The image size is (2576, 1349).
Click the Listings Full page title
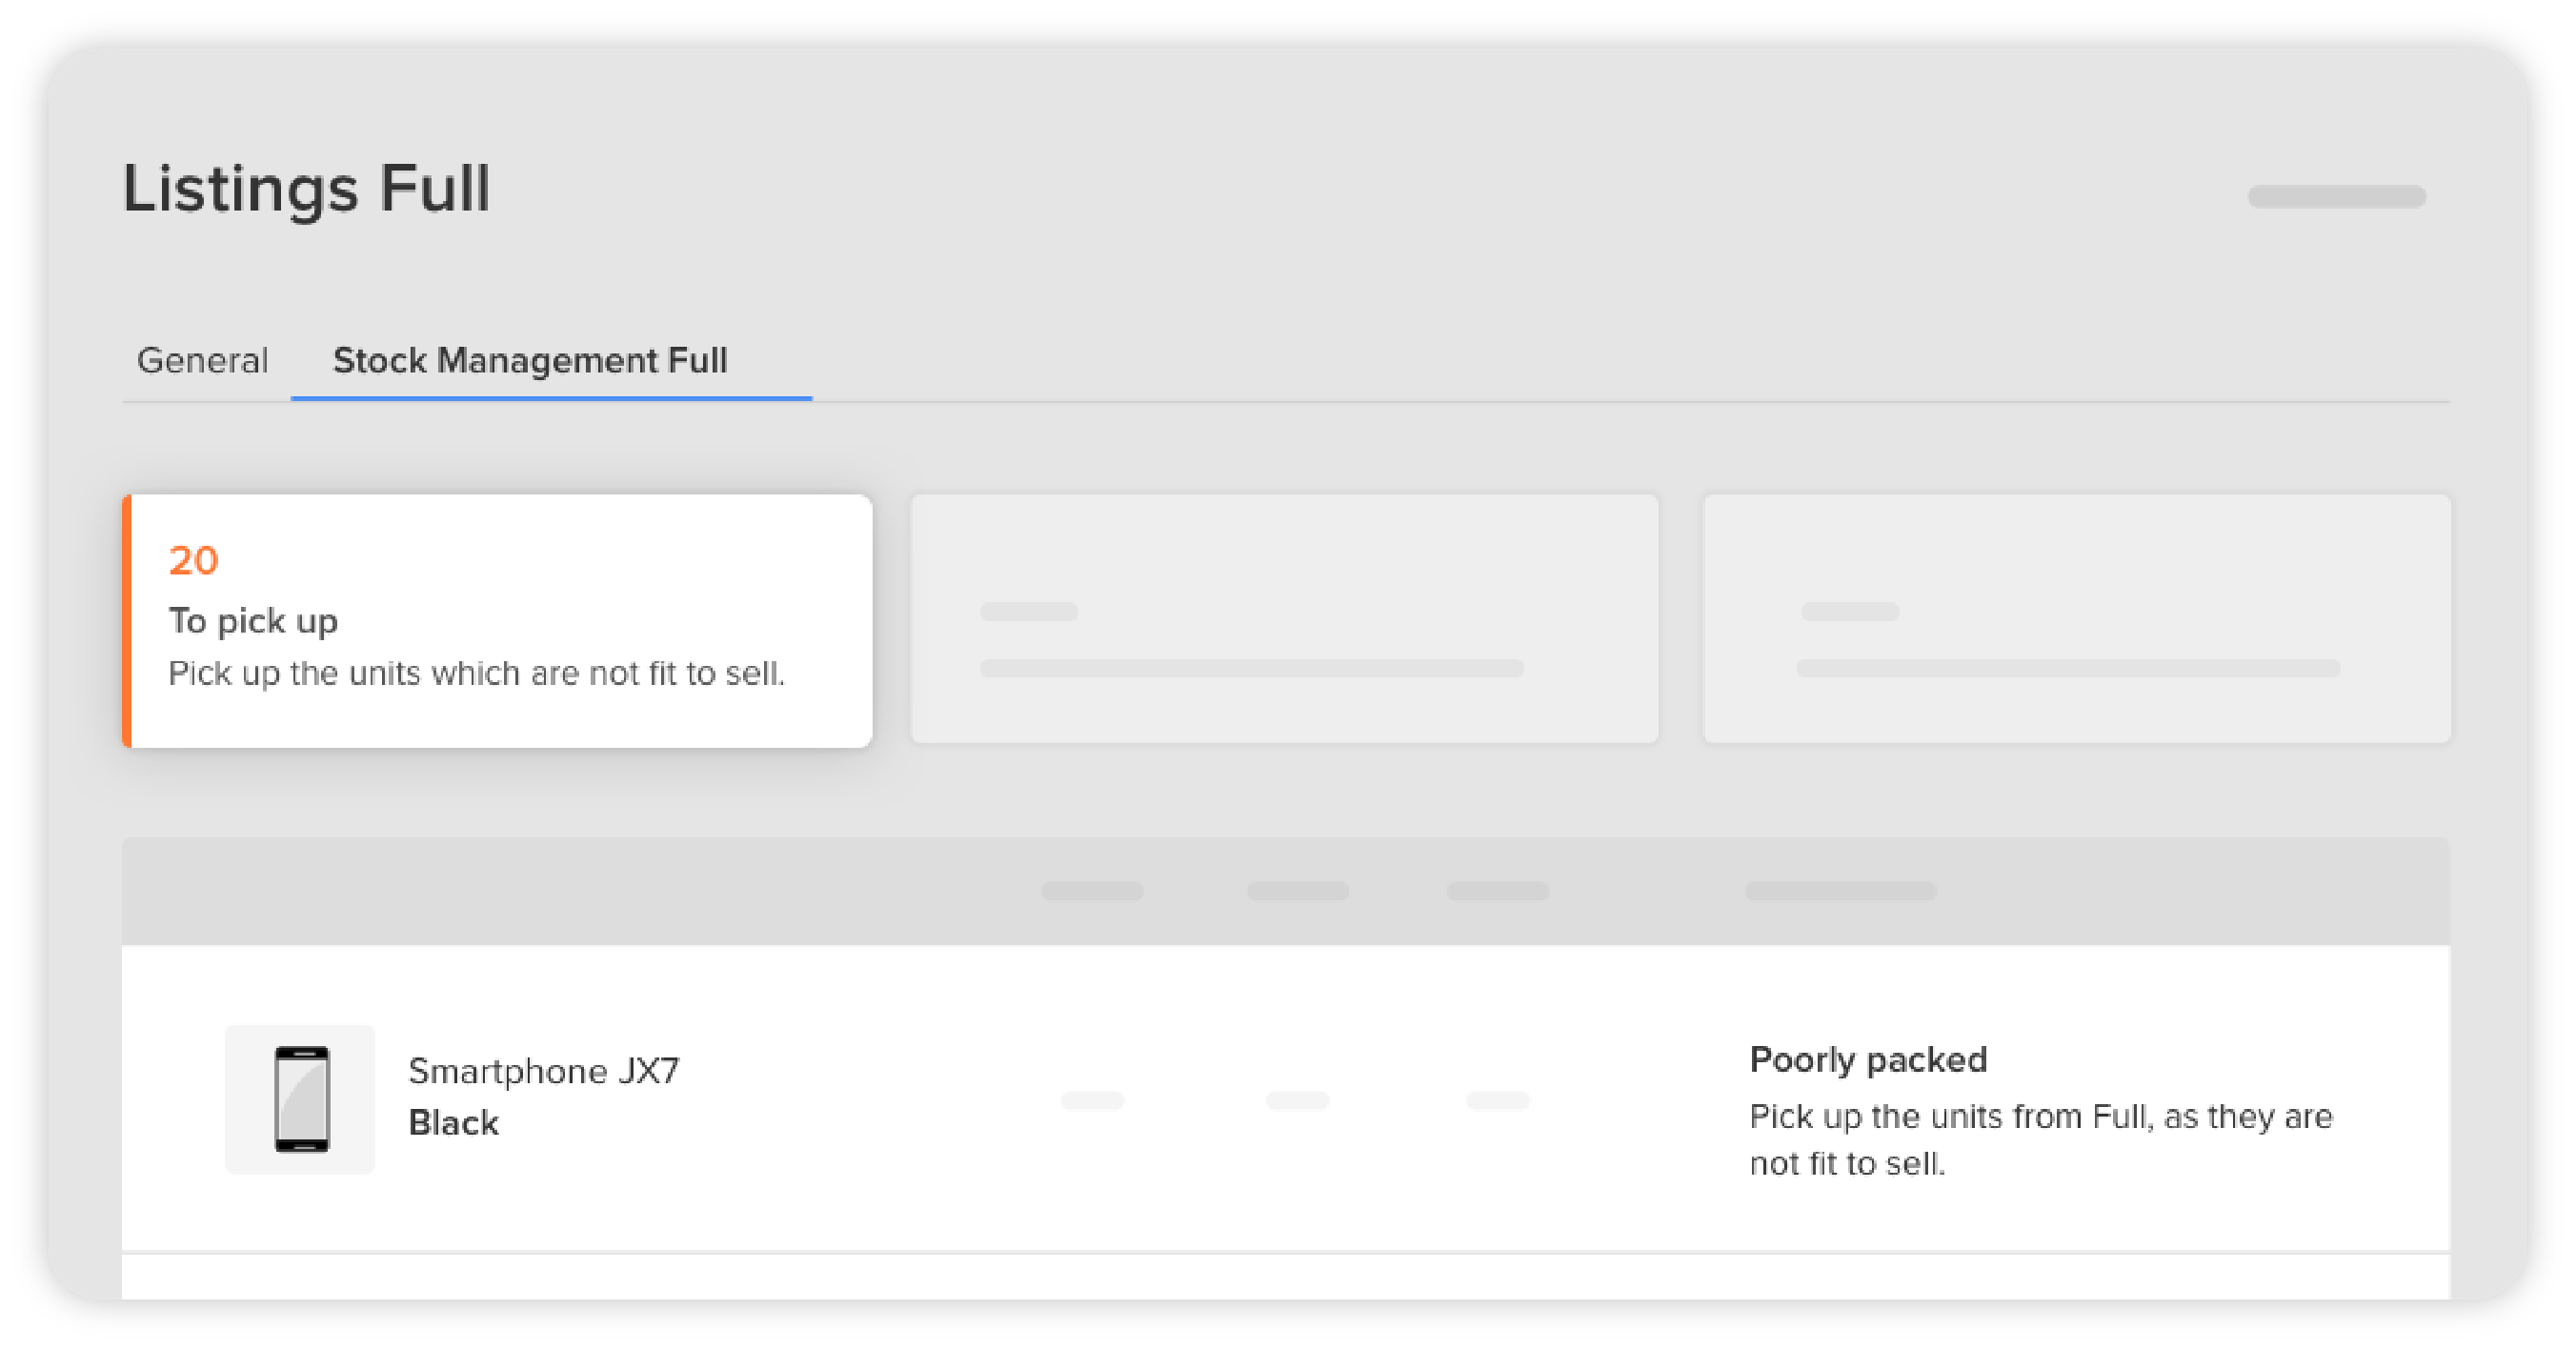click(306, 188)
